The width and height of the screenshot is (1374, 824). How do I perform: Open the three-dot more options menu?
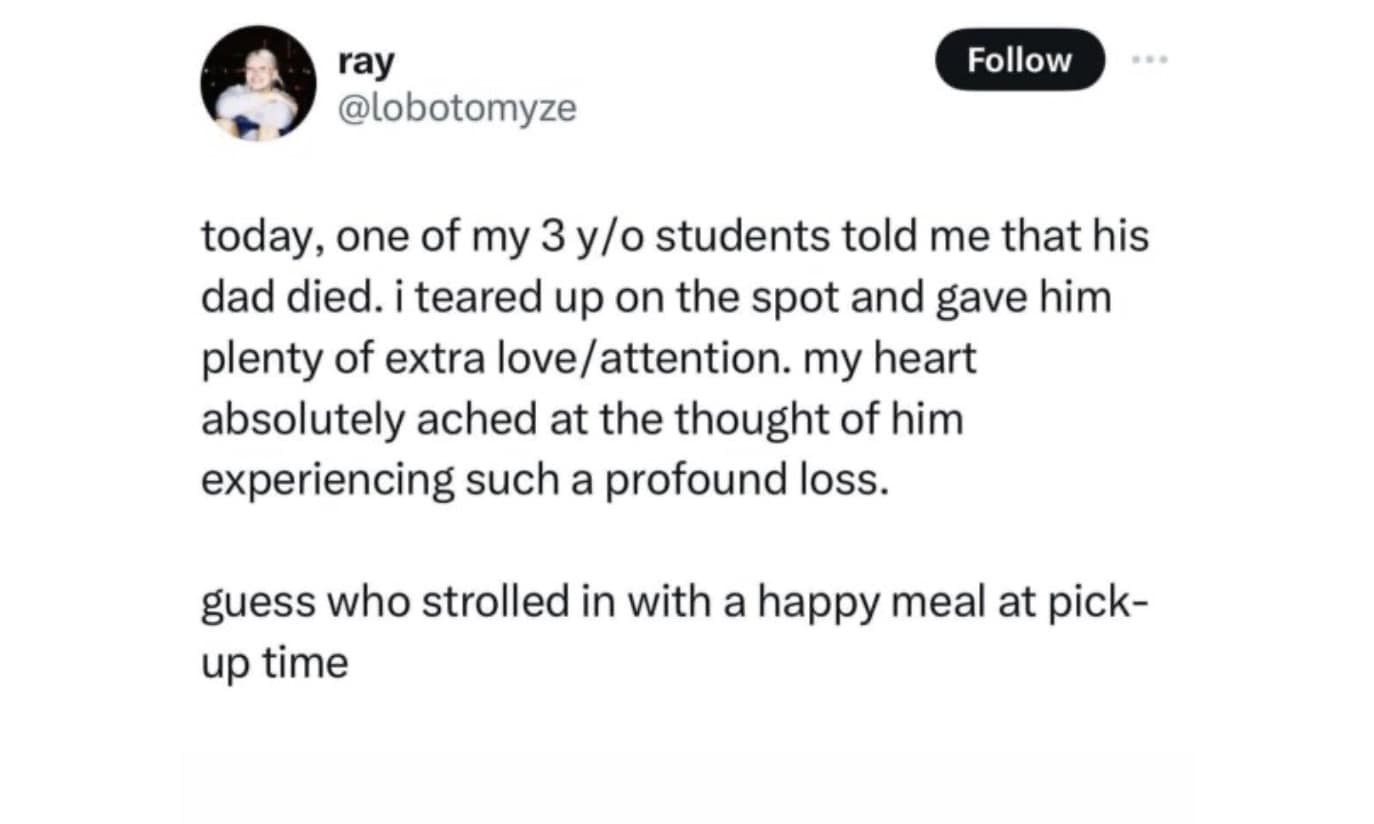[1149, 60]
